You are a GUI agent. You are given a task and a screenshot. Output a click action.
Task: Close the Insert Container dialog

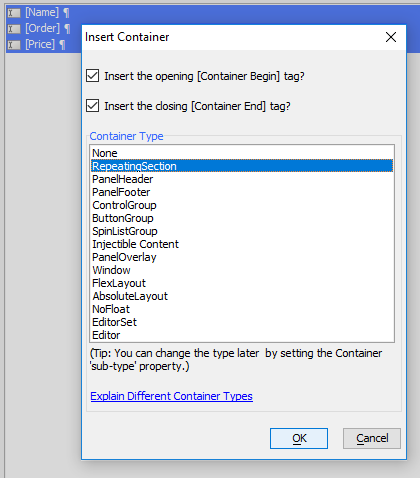tap(391, 37)
